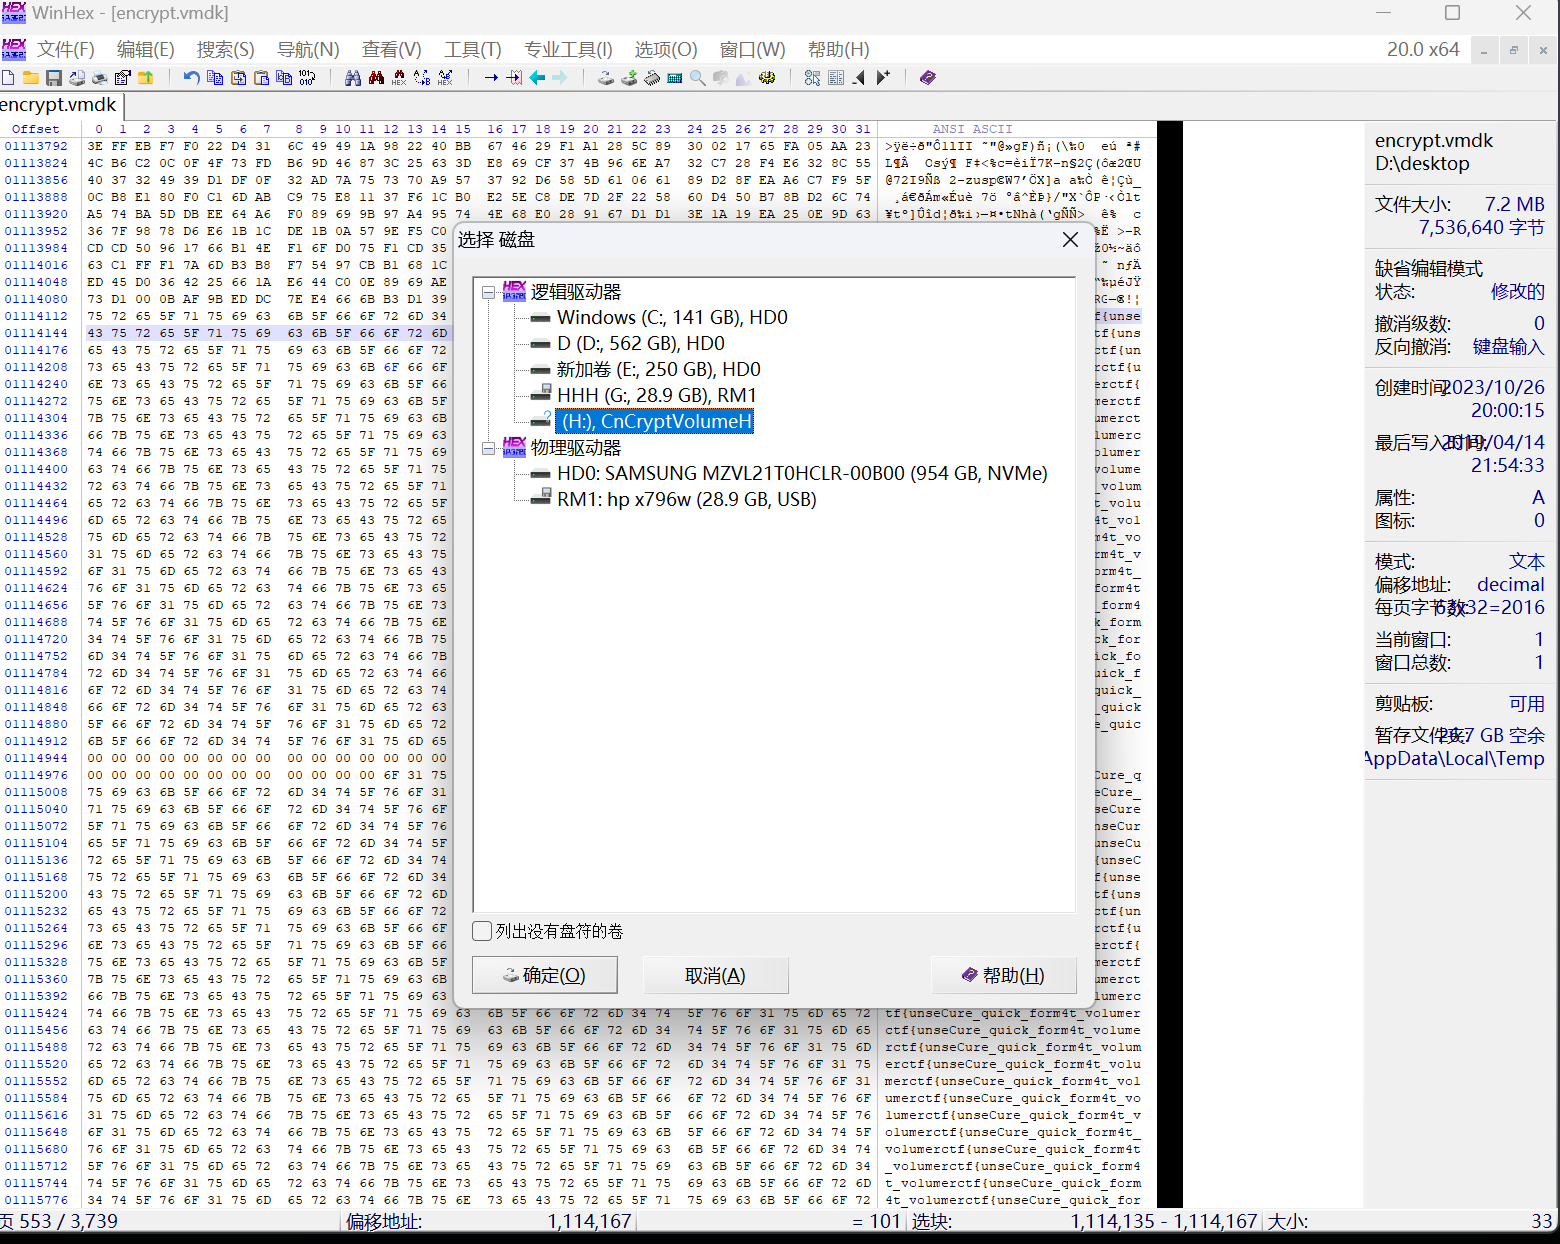
Task: Click the magnifier analyze icon
Action: [x=698, y=77]
